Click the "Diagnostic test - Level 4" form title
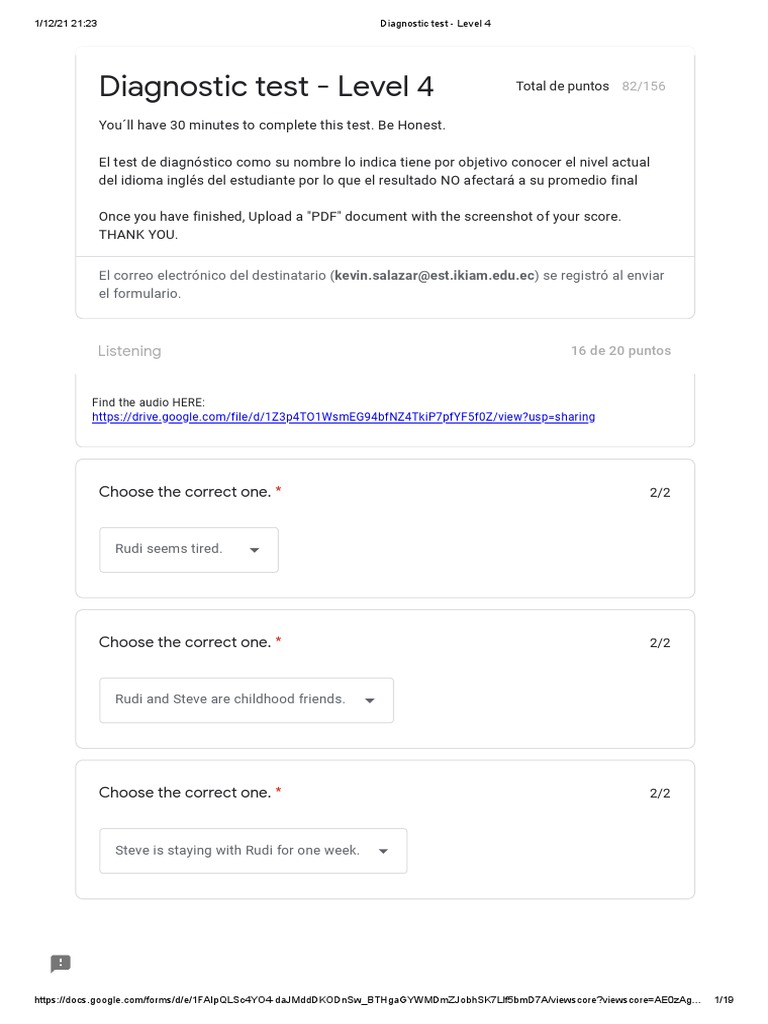The image size is (768, 1024). tap(266, 87)
